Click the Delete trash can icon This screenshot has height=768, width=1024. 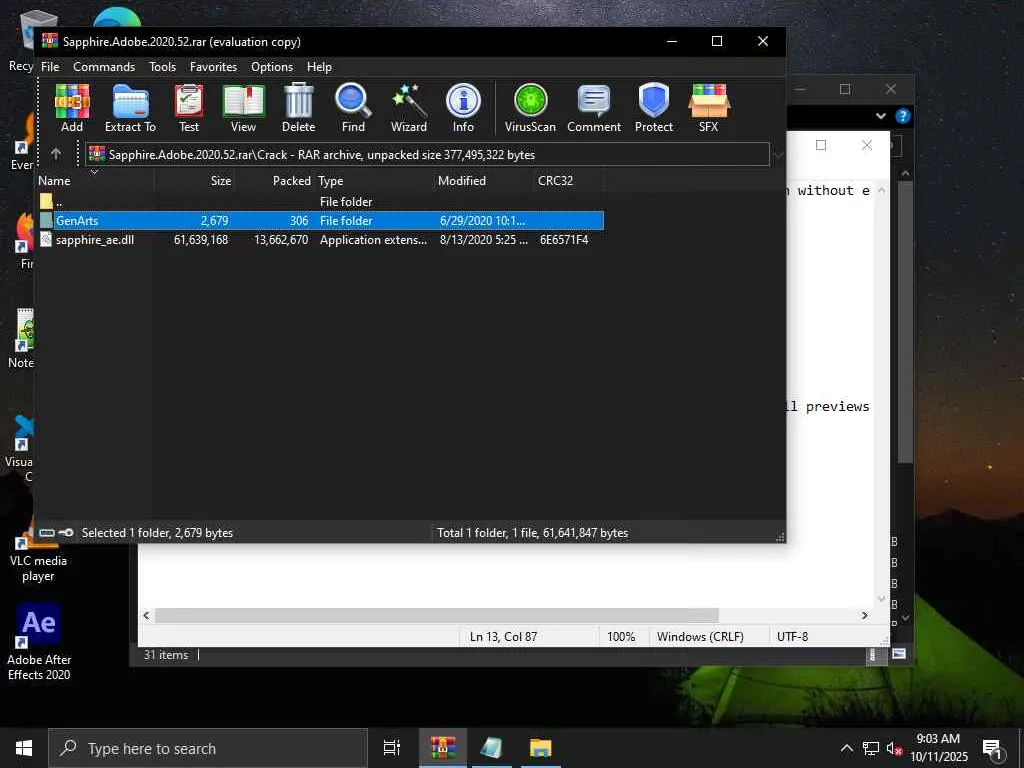pyautogui.click(x=298, y=108)
